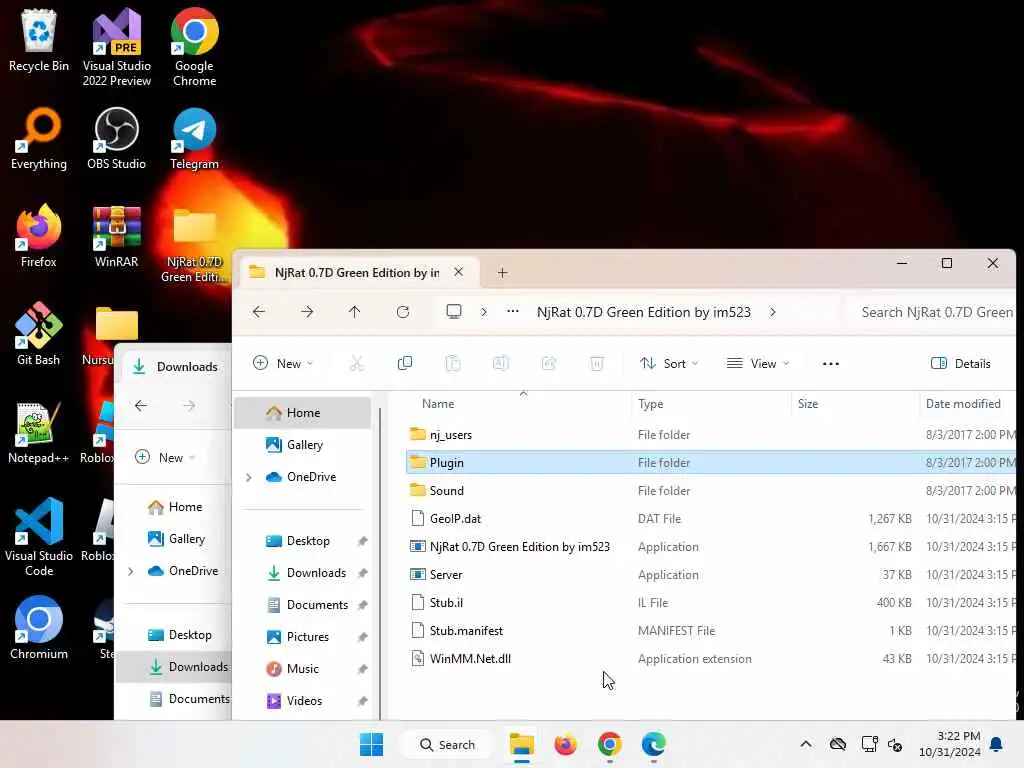The width and height of the screenshot is (1024, 768).
Task: Show hidden breadcrumb path ellipsis
Action: 513,312
